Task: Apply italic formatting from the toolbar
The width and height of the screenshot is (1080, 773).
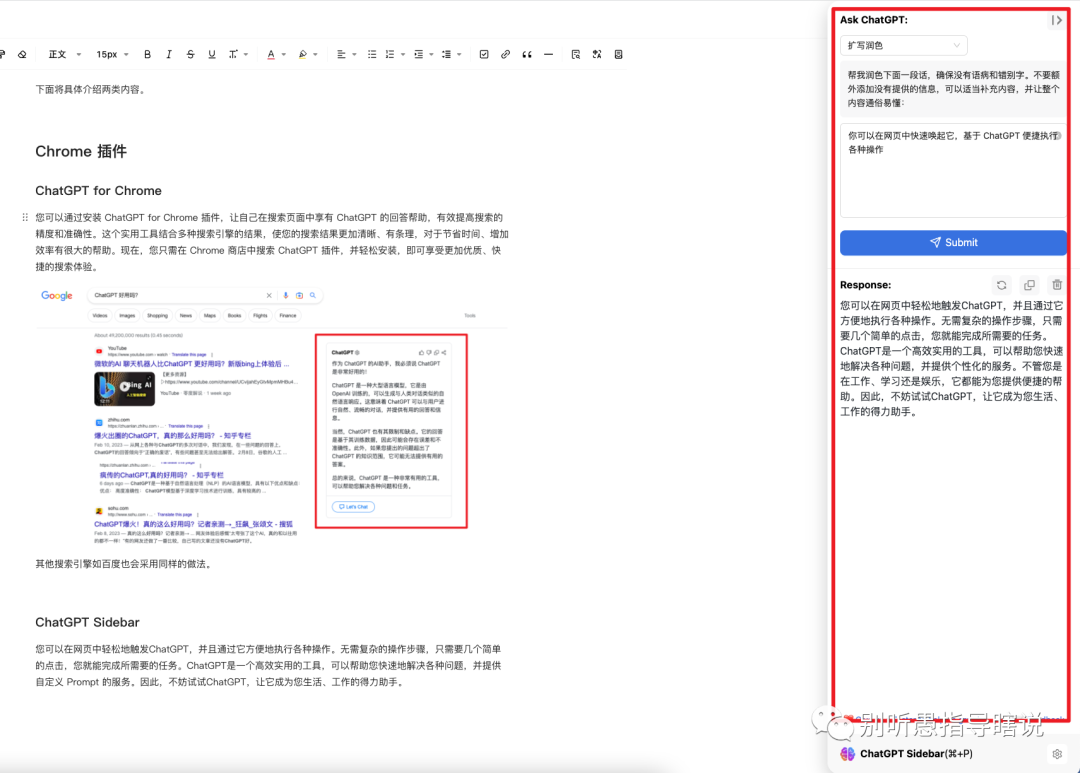Action: pos(169,54)
